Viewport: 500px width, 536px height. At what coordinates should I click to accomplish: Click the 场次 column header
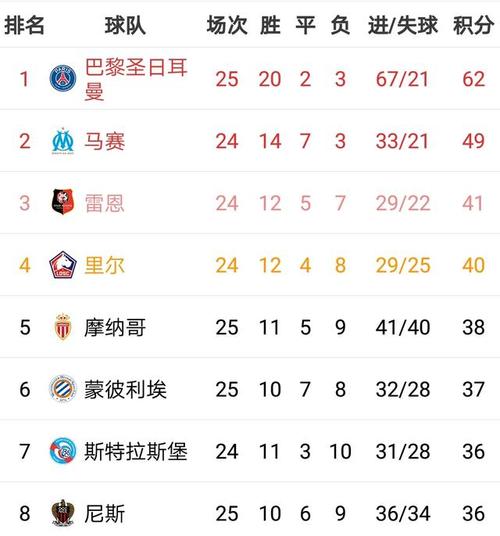(227, 25)
